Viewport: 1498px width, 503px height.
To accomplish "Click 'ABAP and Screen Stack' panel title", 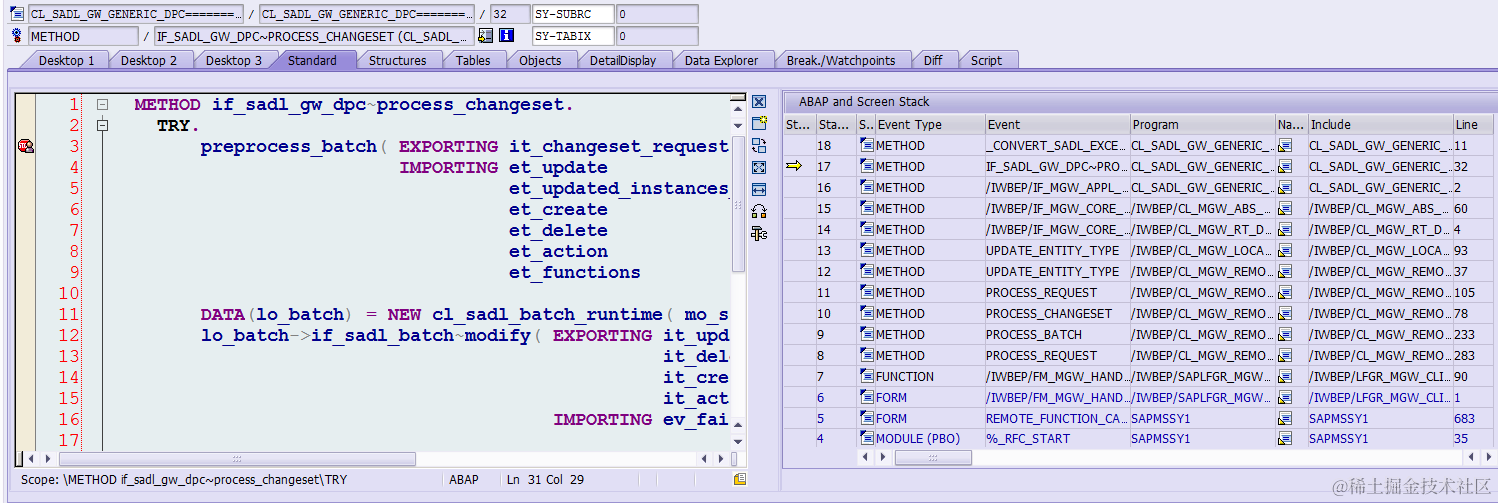I will (x=864, y=102).
